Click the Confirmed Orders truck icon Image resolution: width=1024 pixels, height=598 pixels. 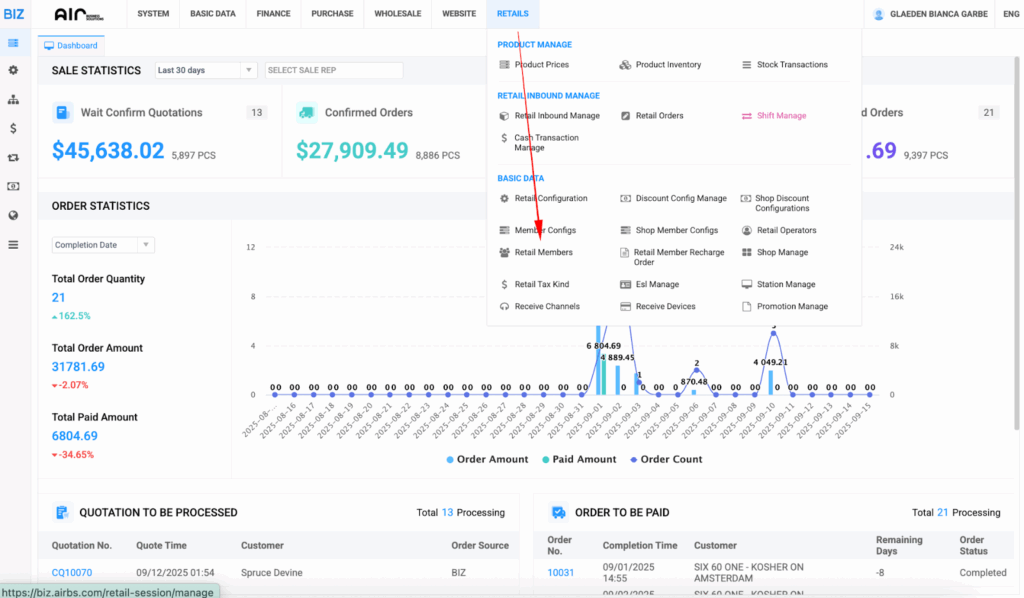pos(307,113)
